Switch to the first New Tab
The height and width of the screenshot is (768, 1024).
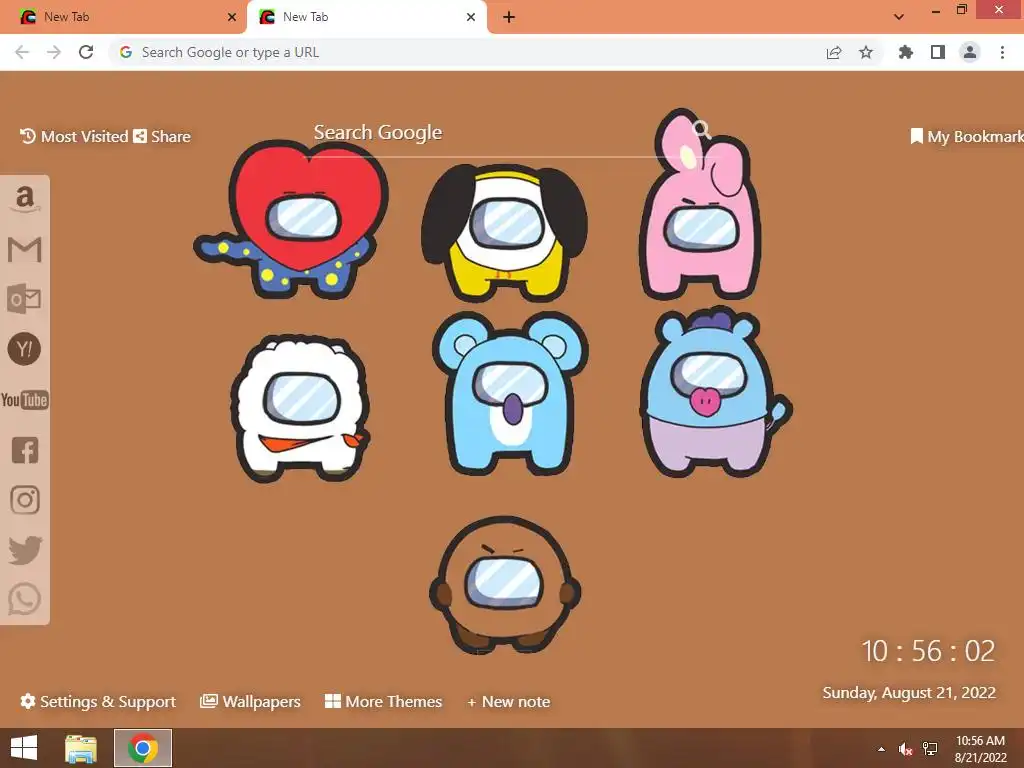pos(124,17)
